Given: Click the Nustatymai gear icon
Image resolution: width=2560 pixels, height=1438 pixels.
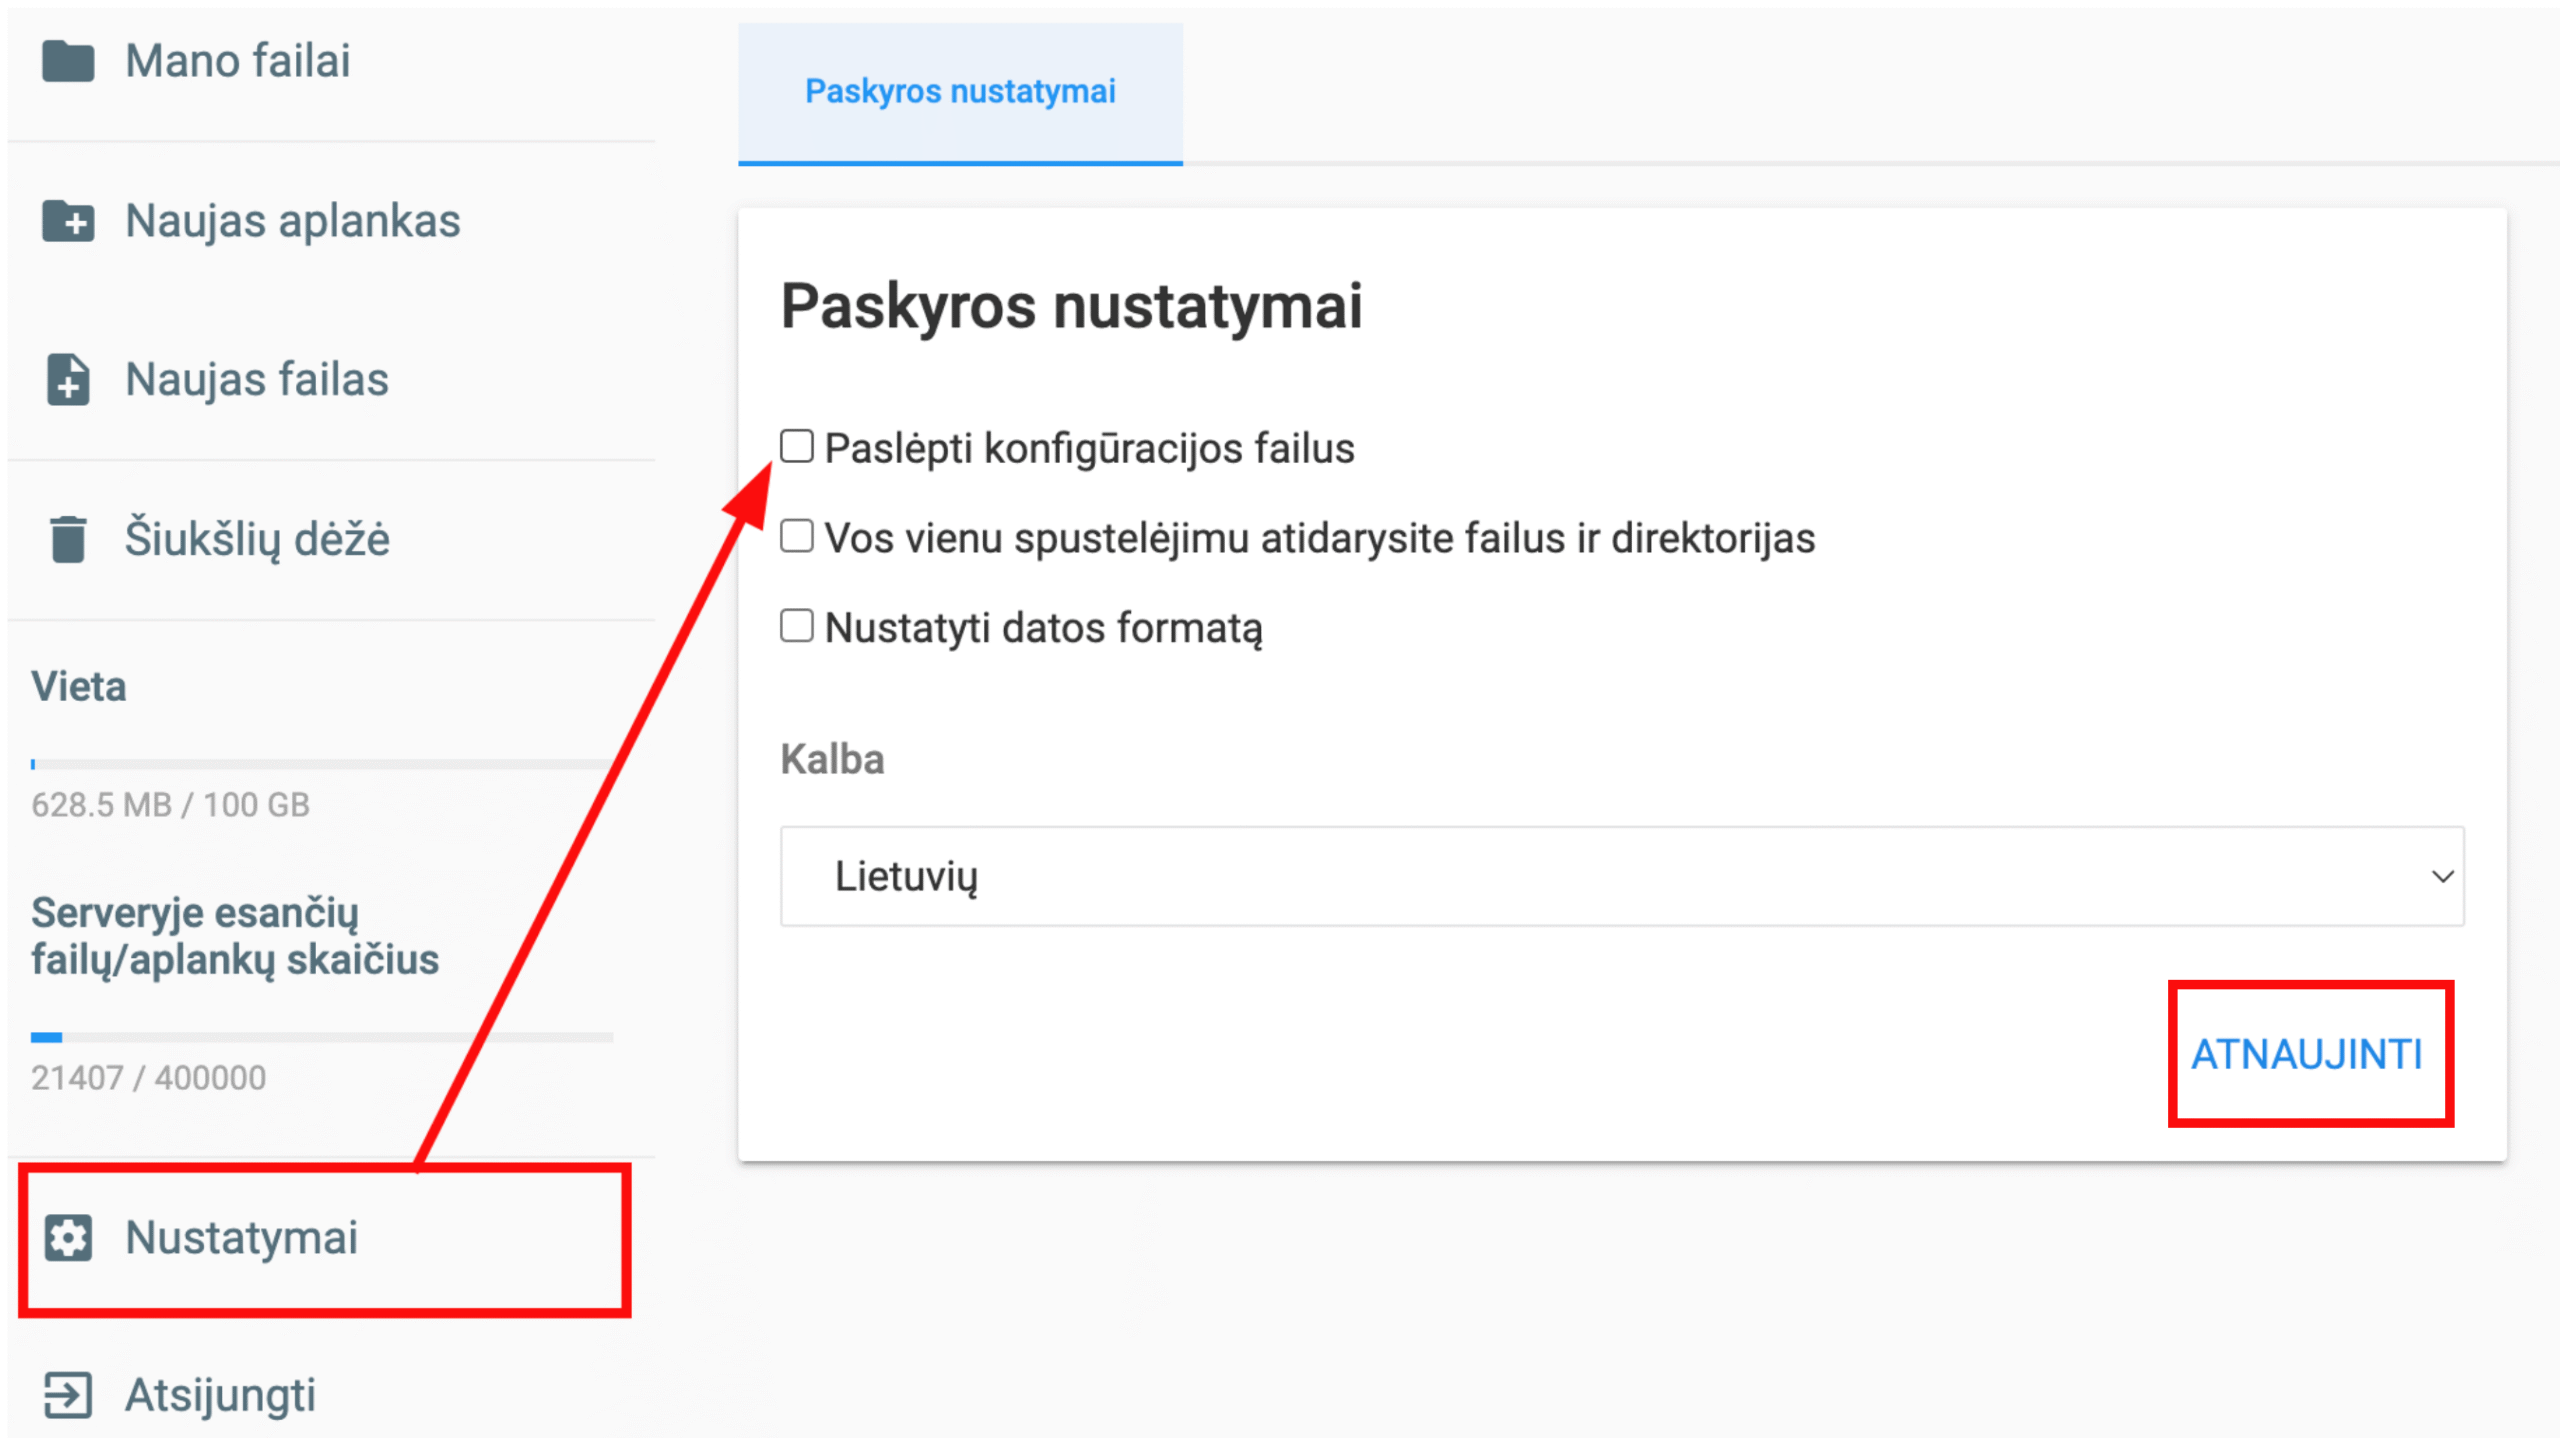Looking at the screenshot, I should (x=67, y=1240).
